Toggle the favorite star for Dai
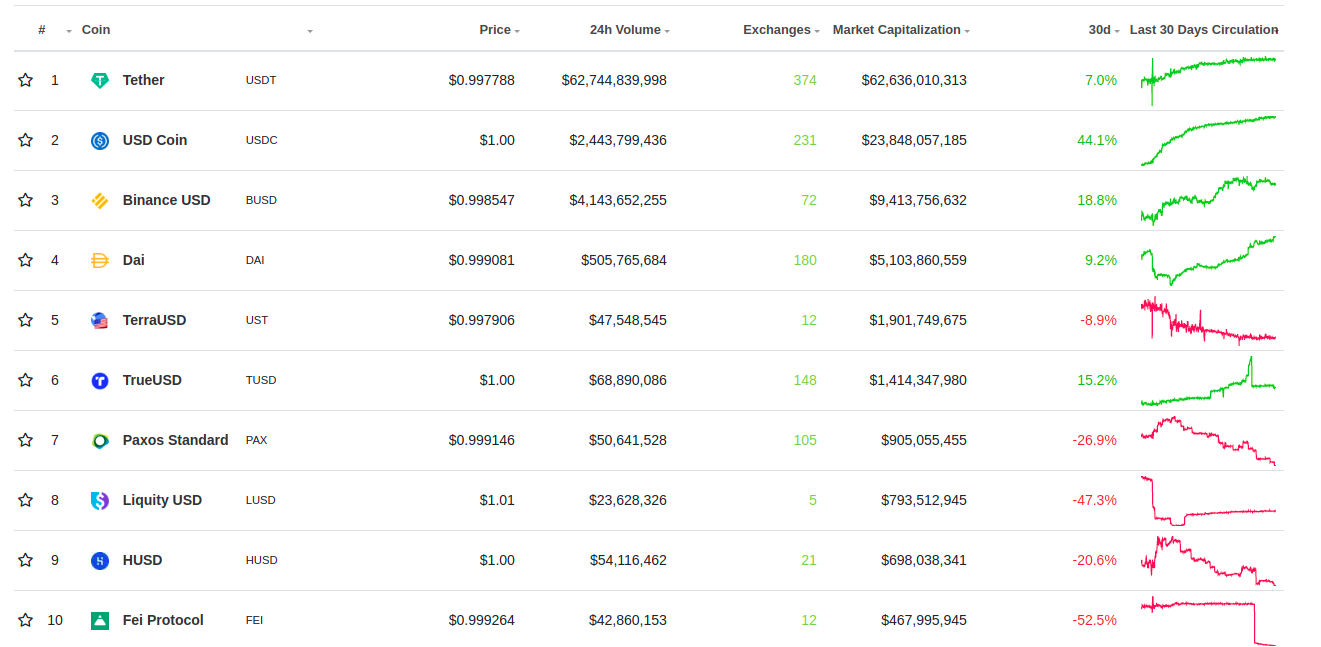This screenshot has width=1321, height=647. (x=26, y=260)
